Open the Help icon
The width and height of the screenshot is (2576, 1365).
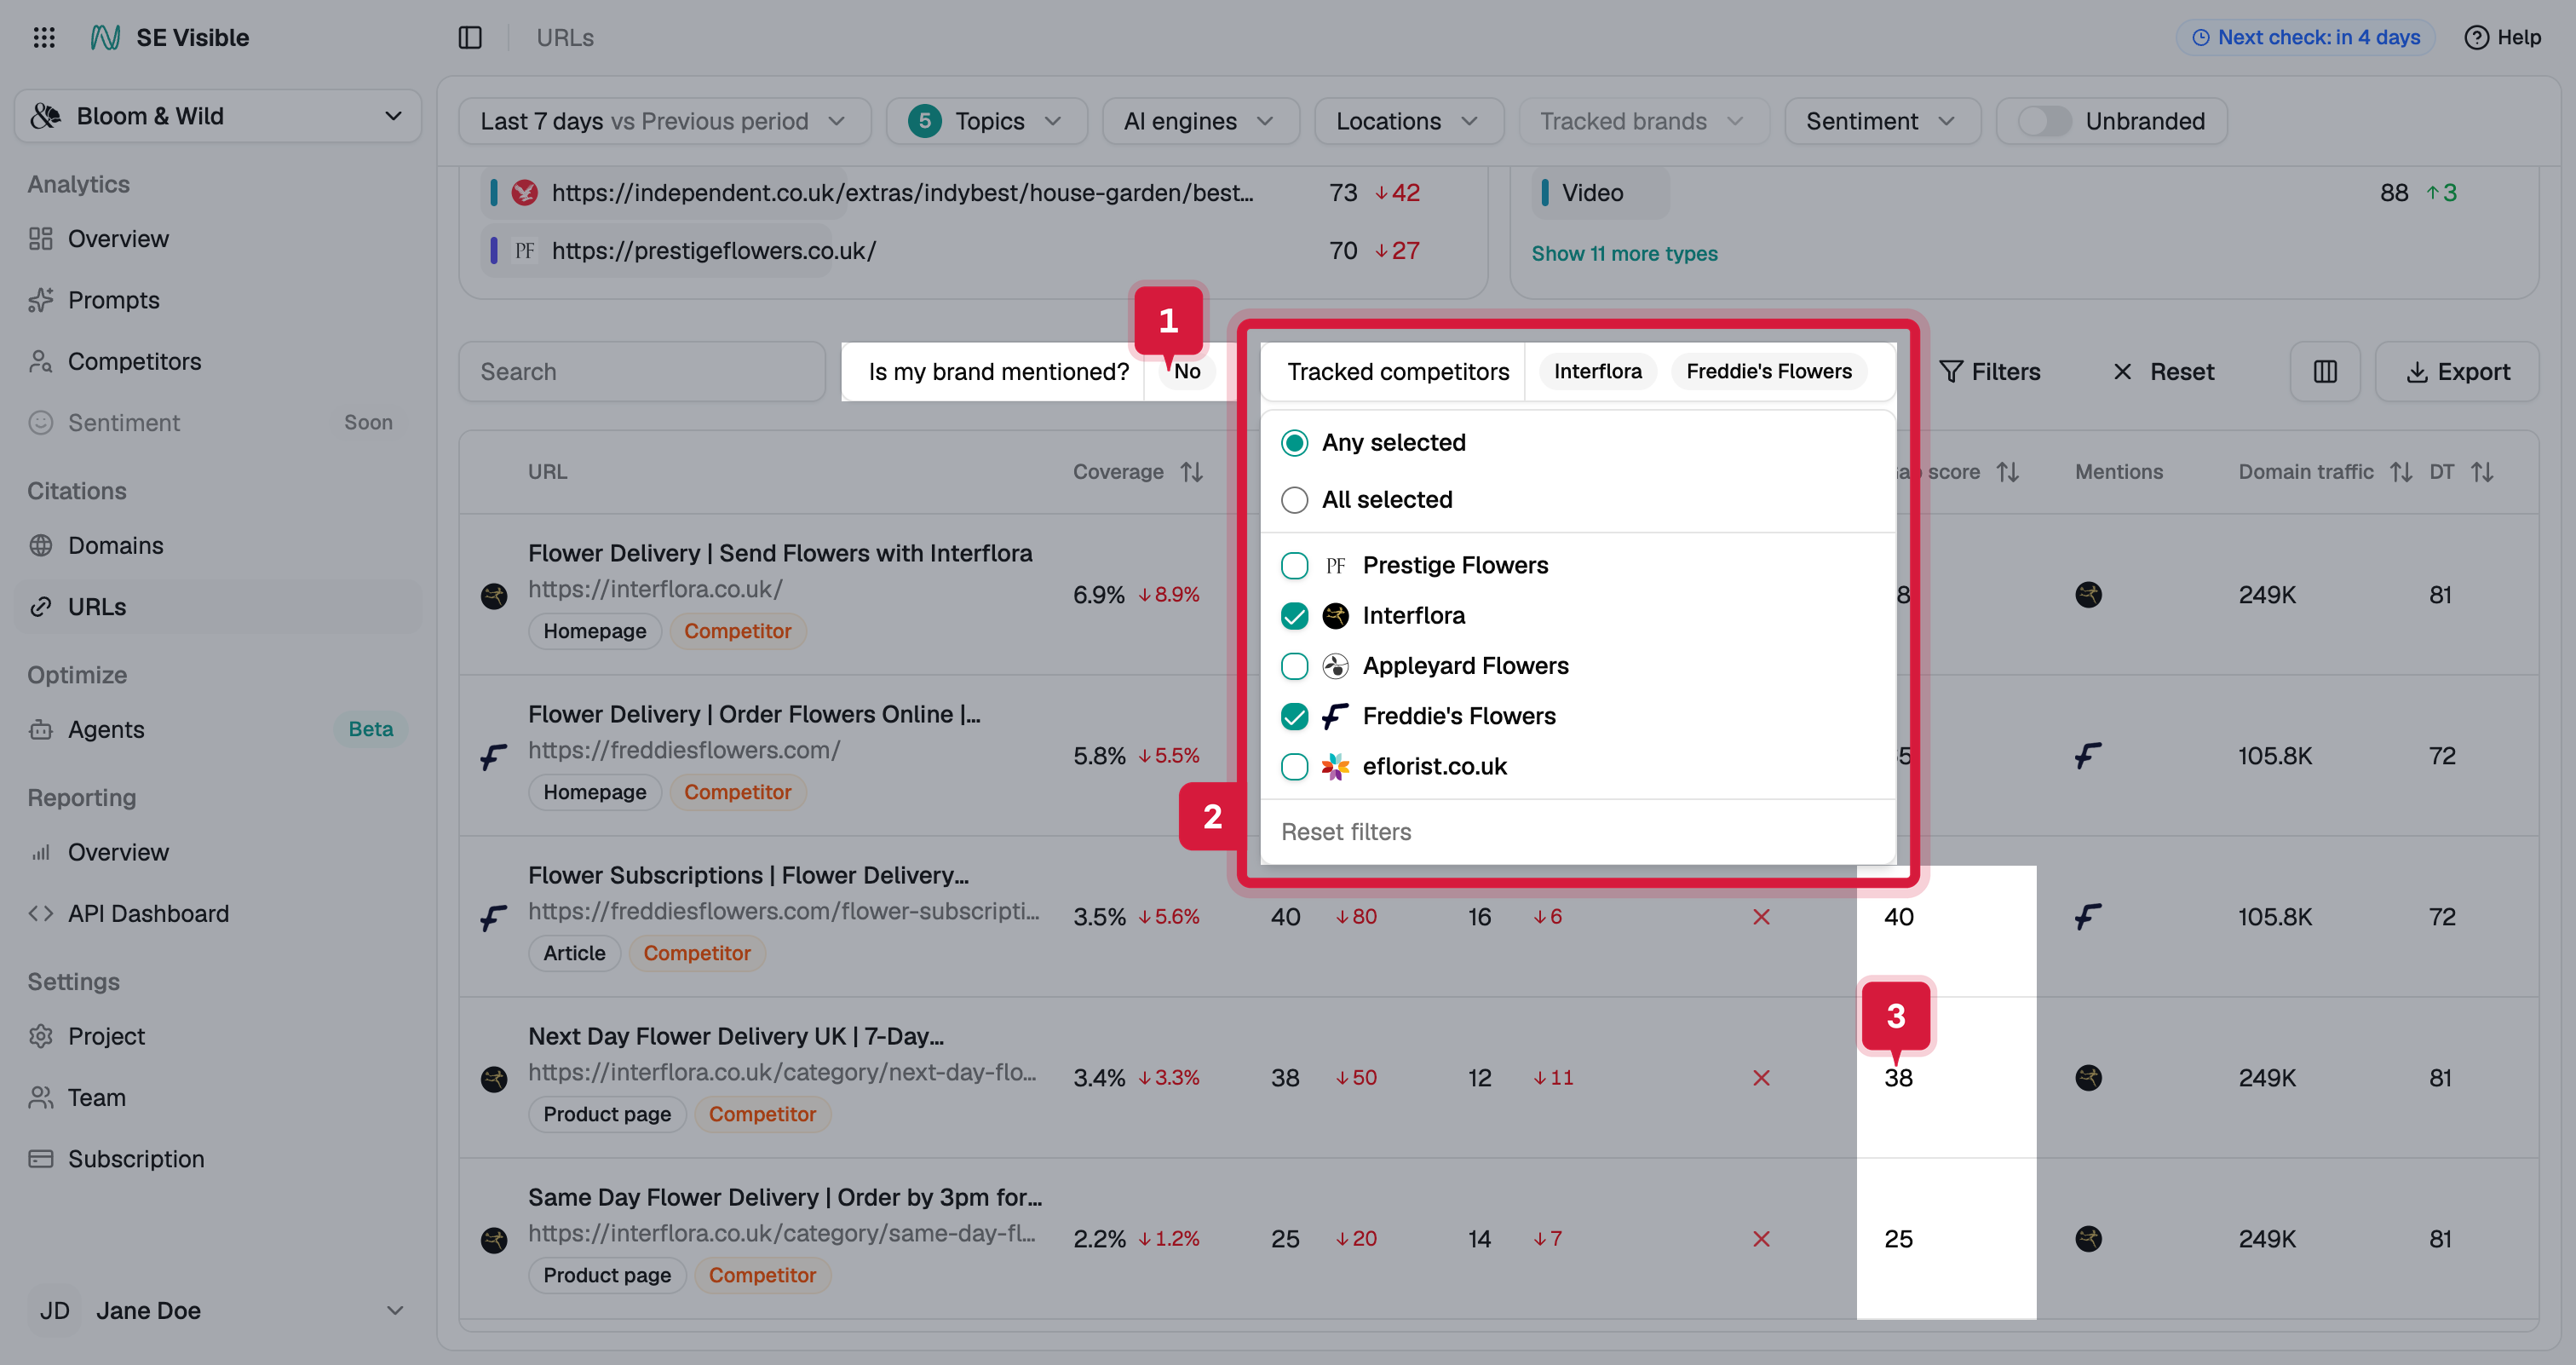point(2476,38)
